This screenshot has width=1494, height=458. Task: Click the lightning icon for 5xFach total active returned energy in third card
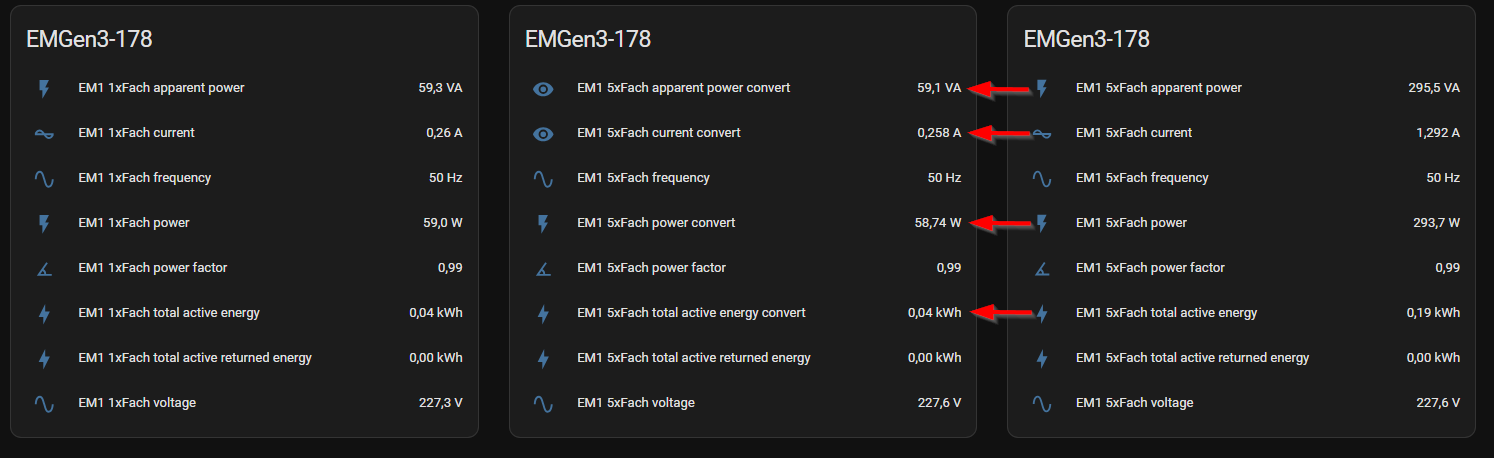pyautogui.click(x=1041, y=358)
